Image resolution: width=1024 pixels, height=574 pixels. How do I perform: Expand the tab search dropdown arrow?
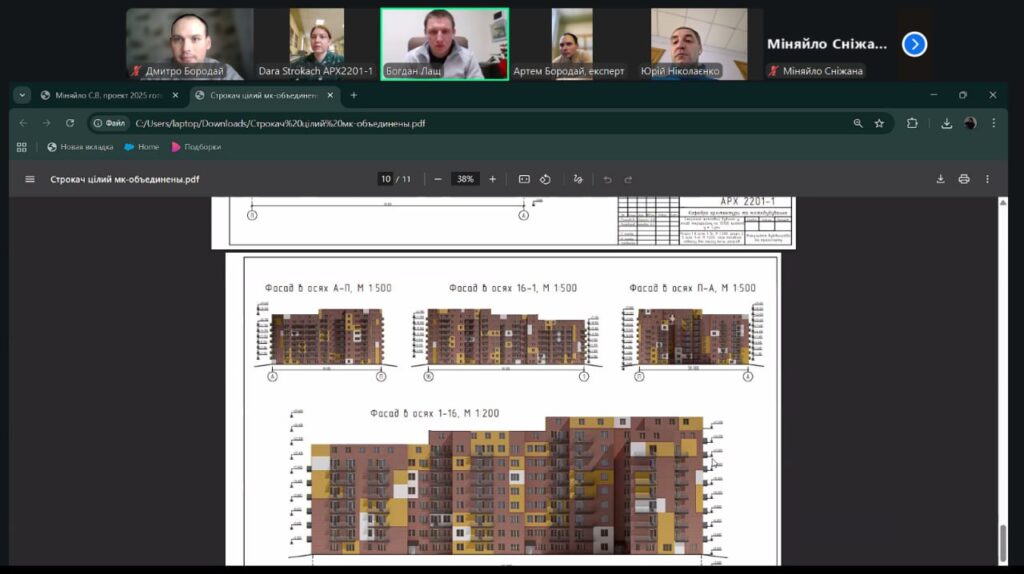pos(23,95)
